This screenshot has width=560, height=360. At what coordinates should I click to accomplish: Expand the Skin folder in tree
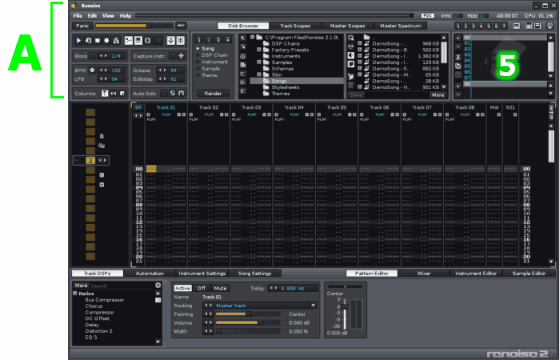point(259,75)
